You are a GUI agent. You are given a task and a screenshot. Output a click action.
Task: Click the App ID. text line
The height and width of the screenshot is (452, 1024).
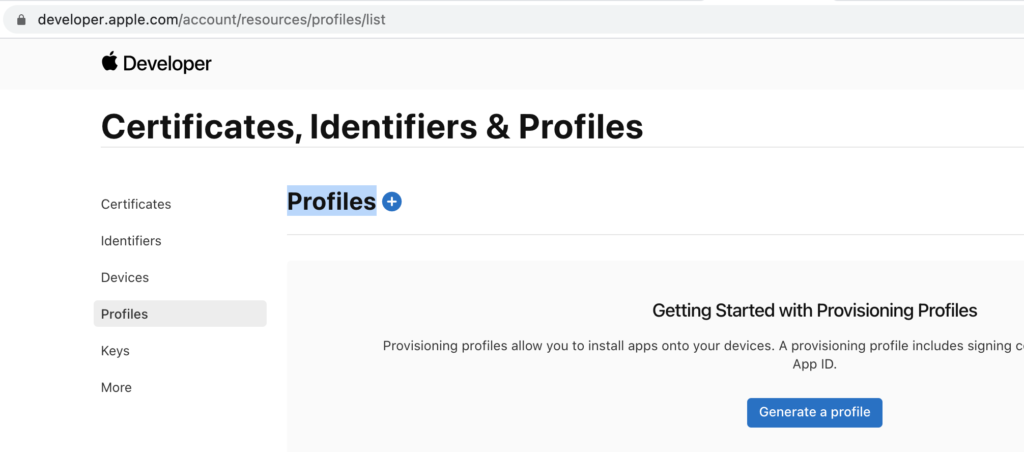click(814, 364)
